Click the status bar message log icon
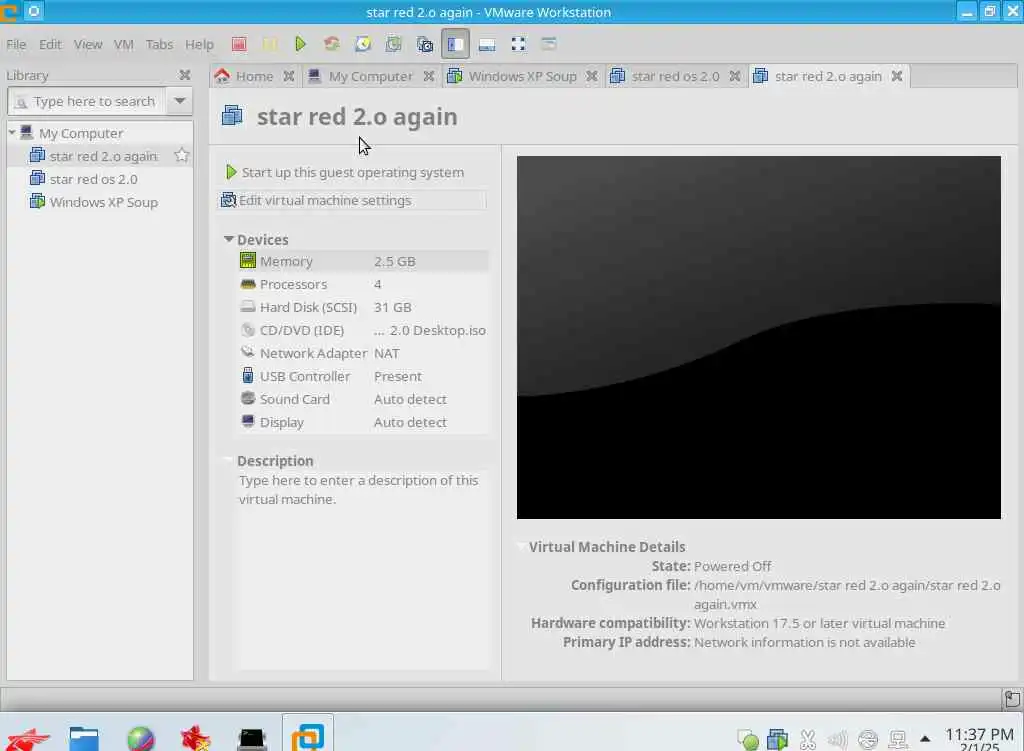Image resolution: width=1024 pixels, height=751 pixels. (1012, 699)
